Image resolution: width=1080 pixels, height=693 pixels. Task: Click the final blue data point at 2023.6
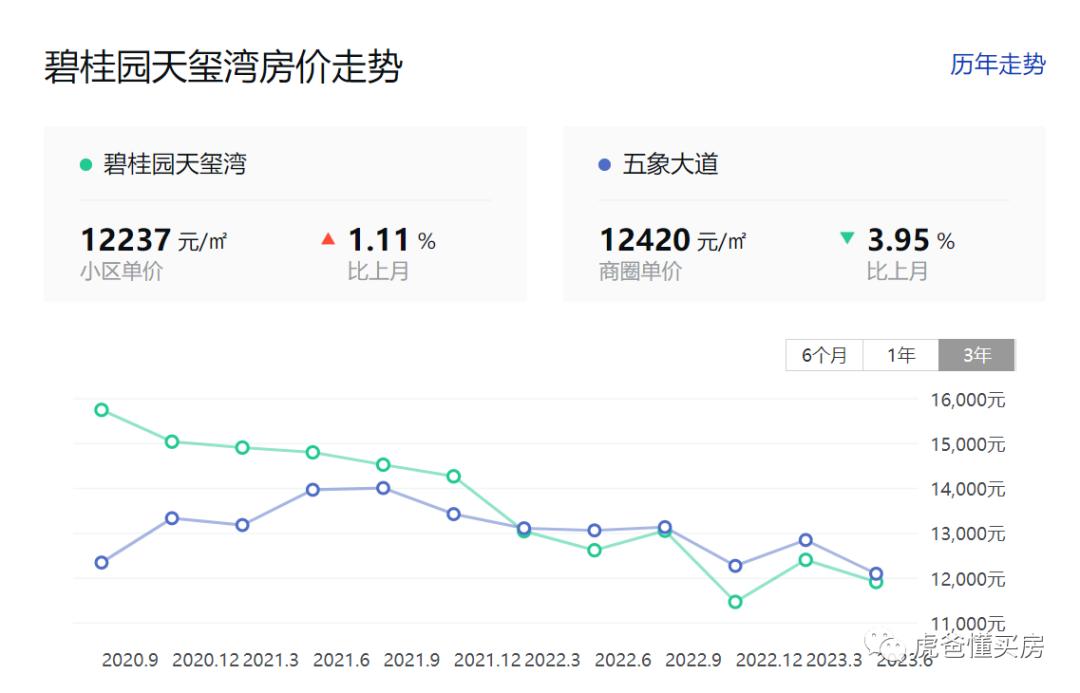coord(876,573)
